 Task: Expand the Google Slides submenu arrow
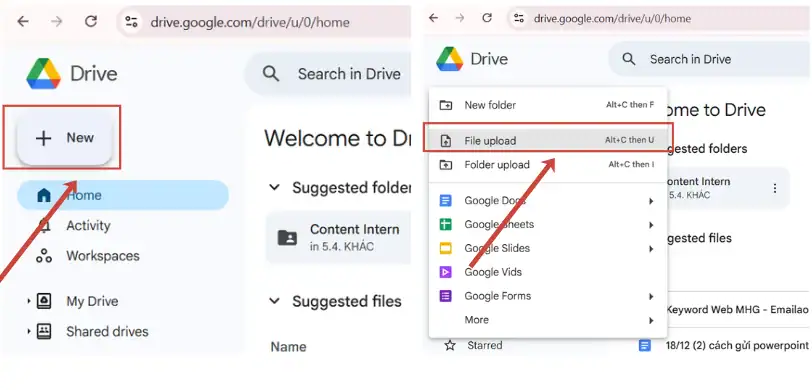(x=651, y=249)
